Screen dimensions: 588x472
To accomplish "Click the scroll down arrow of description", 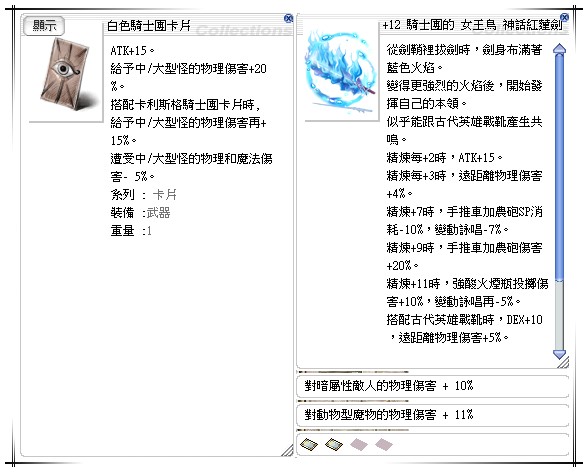I will point(559,354).
